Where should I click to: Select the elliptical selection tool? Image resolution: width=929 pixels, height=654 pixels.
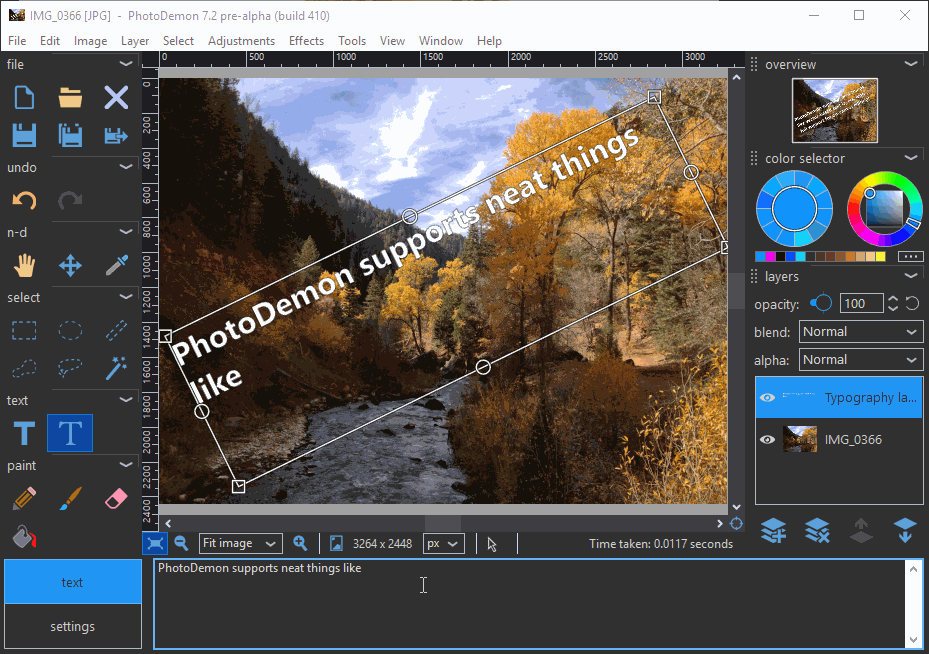70,331
